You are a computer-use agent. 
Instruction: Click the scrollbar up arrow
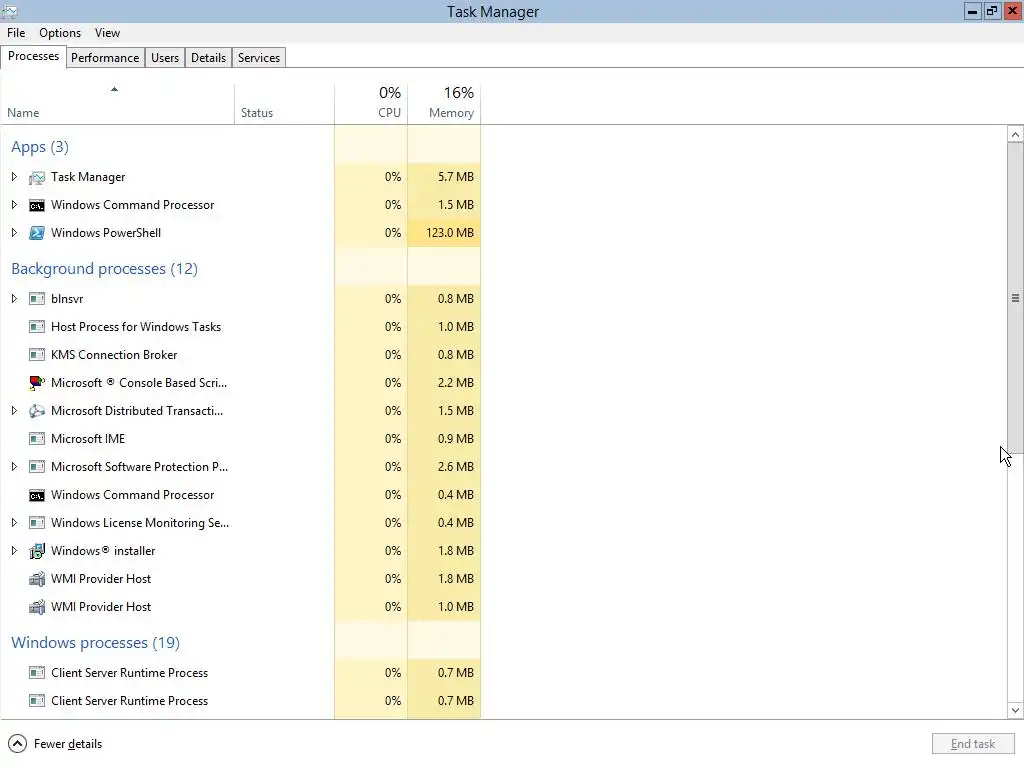[1015, 135]
